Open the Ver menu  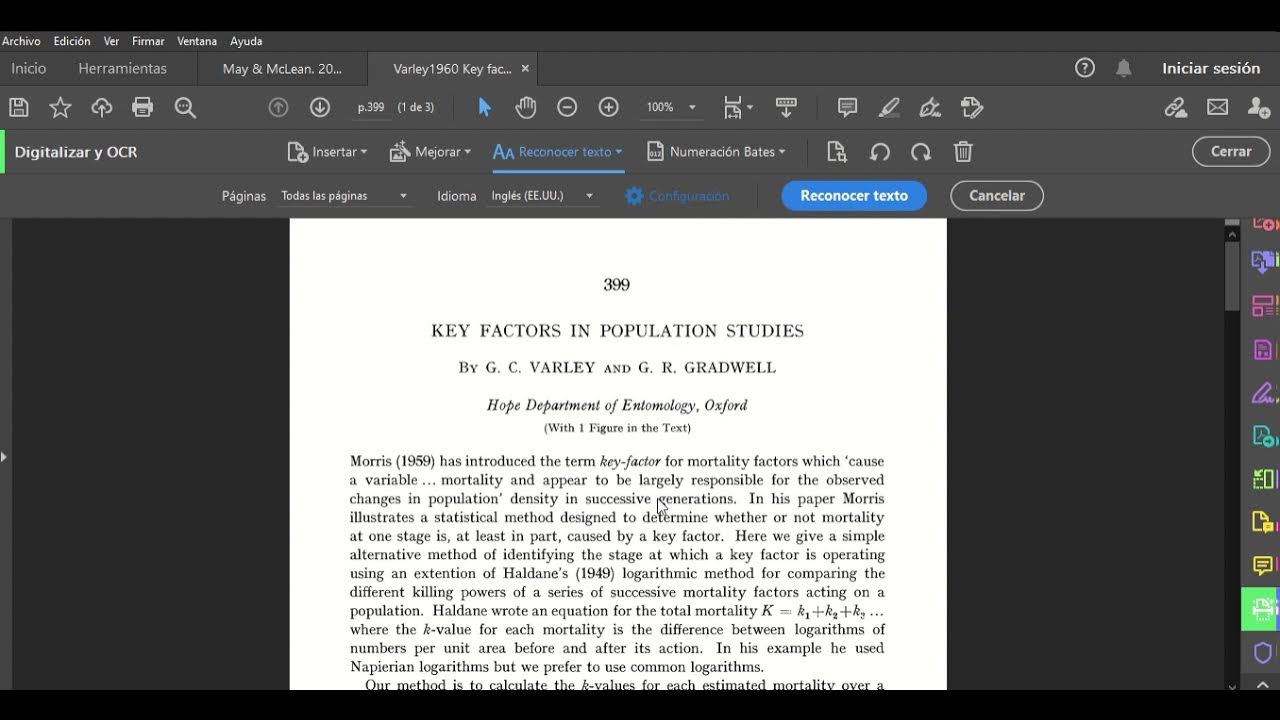point(111,41)
